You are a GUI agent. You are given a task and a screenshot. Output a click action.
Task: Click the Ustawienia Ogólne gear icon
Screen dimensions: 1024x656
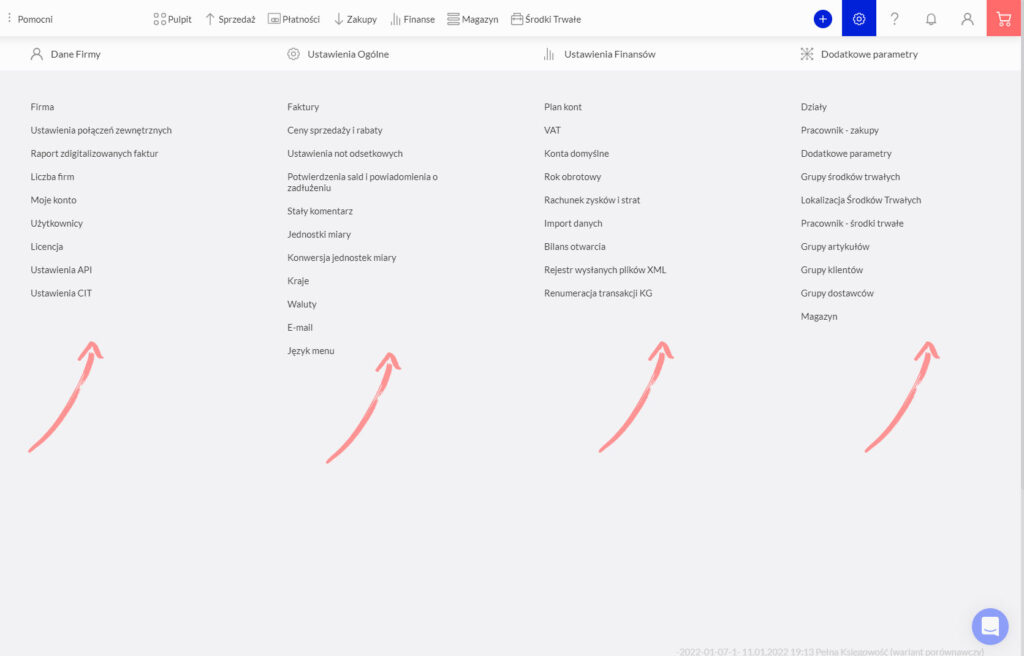(x=293, y=54)
